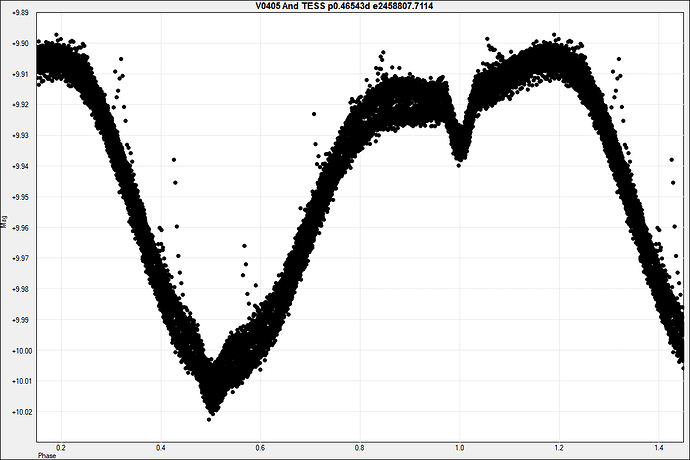Click the deepest minimum point near phase 0.5

pos(209,420)
